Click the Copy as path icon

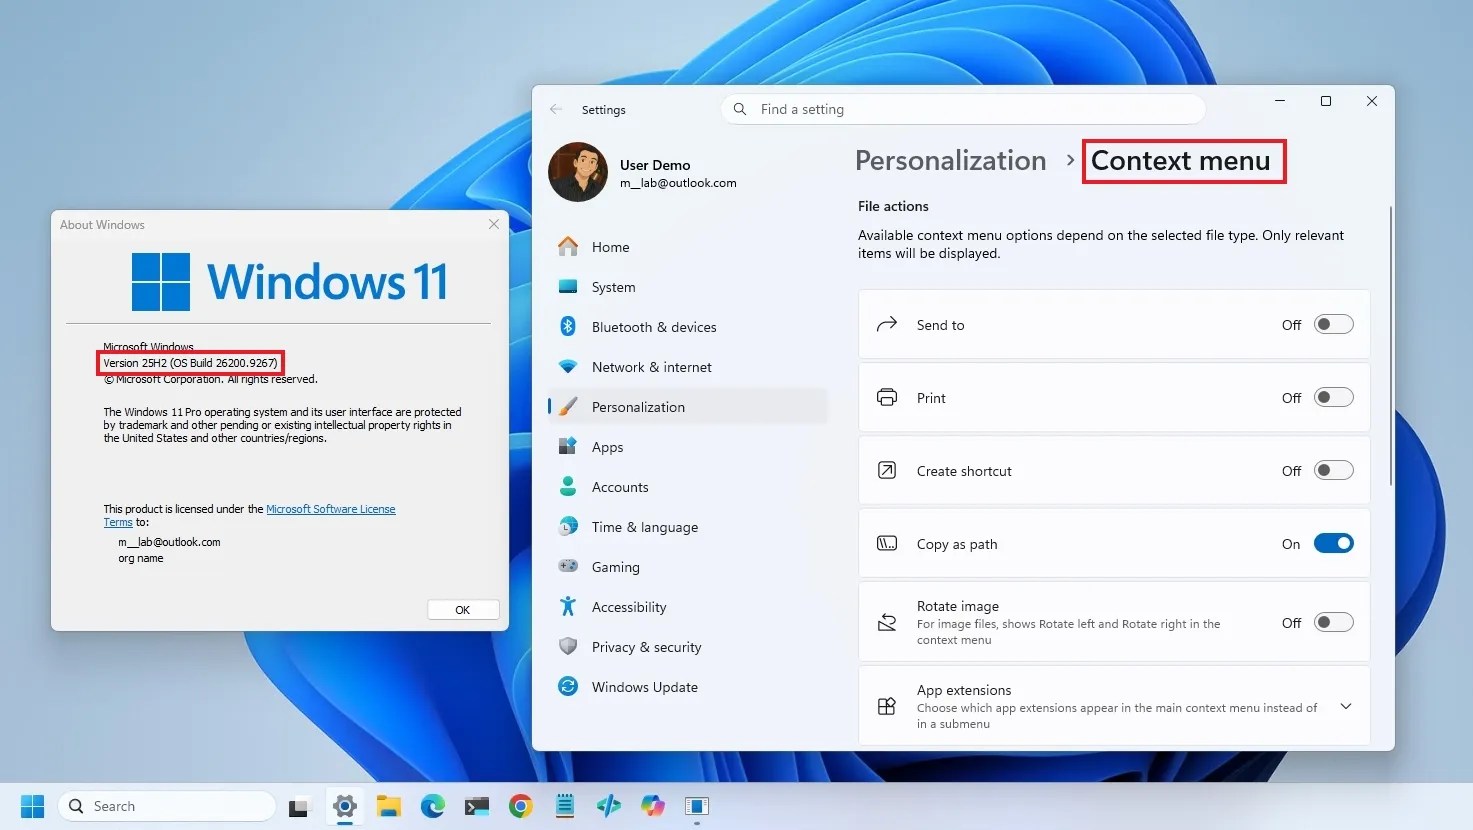pyautogui.click(x=887, y=543)
